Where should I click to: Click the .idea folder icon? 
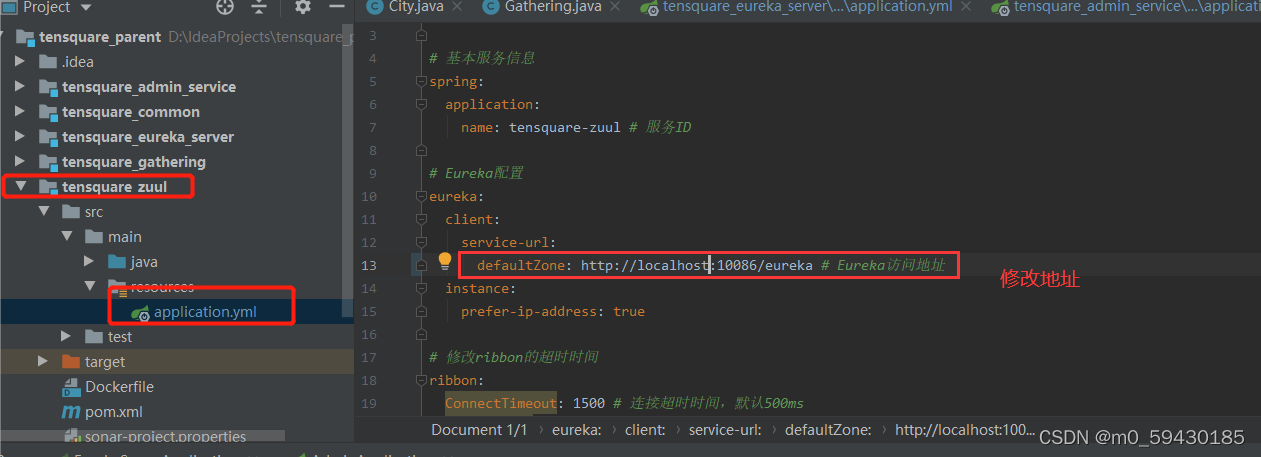coord(48,62)
